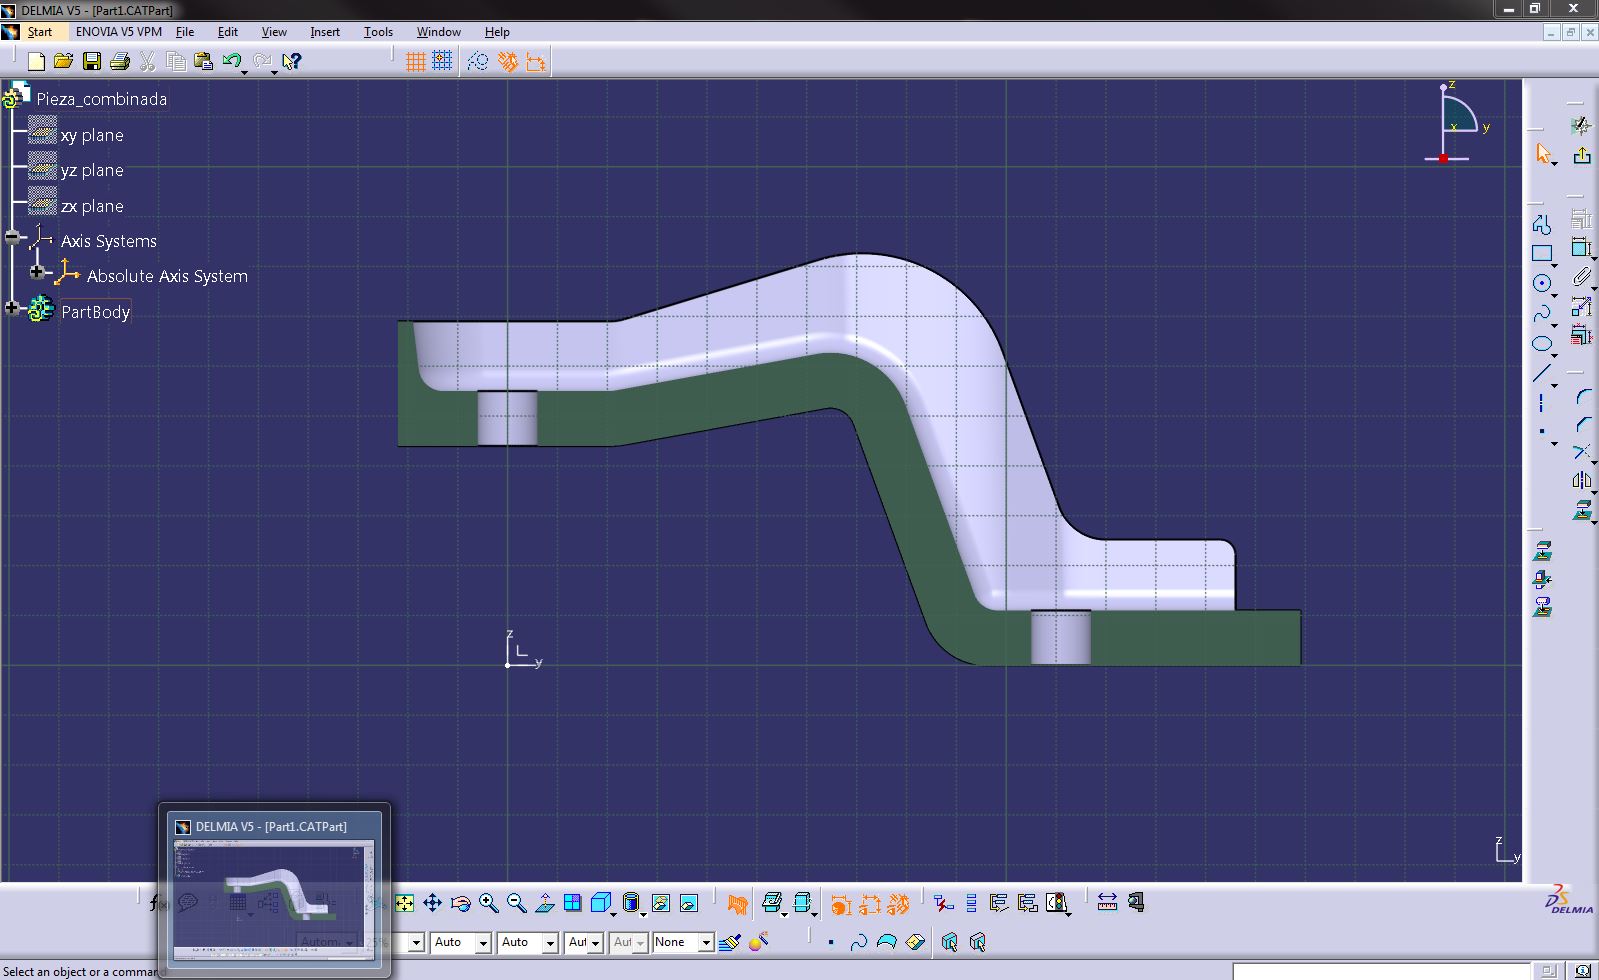Choose the Rectangle sketch tool
1599x980 pixels.
coord(1542,253)
